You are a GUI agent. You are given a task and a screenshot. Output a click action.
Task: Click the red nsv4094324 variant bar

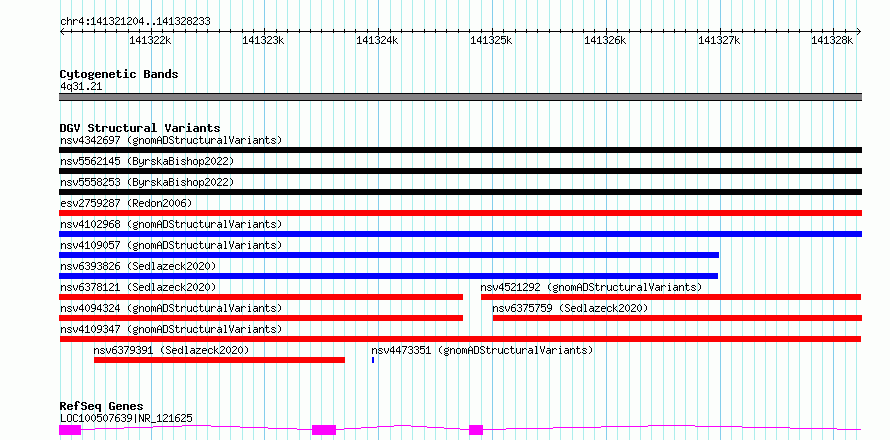[x=261, y=318]
